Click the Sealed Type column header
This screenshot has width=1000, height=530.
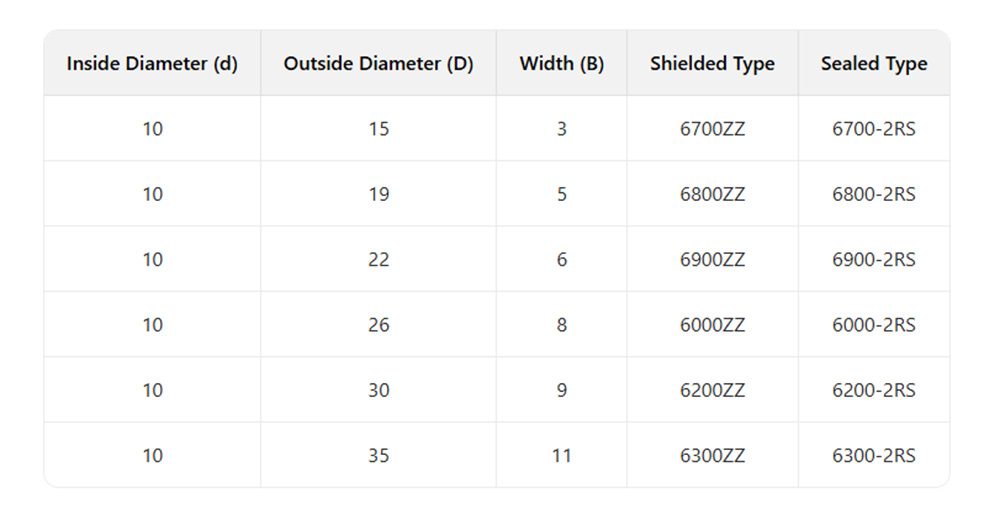click(x=874, y=64)
